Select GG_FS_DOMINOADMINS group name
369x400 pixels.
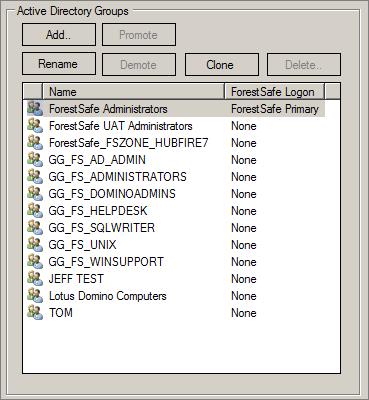(x=112, y=194)
